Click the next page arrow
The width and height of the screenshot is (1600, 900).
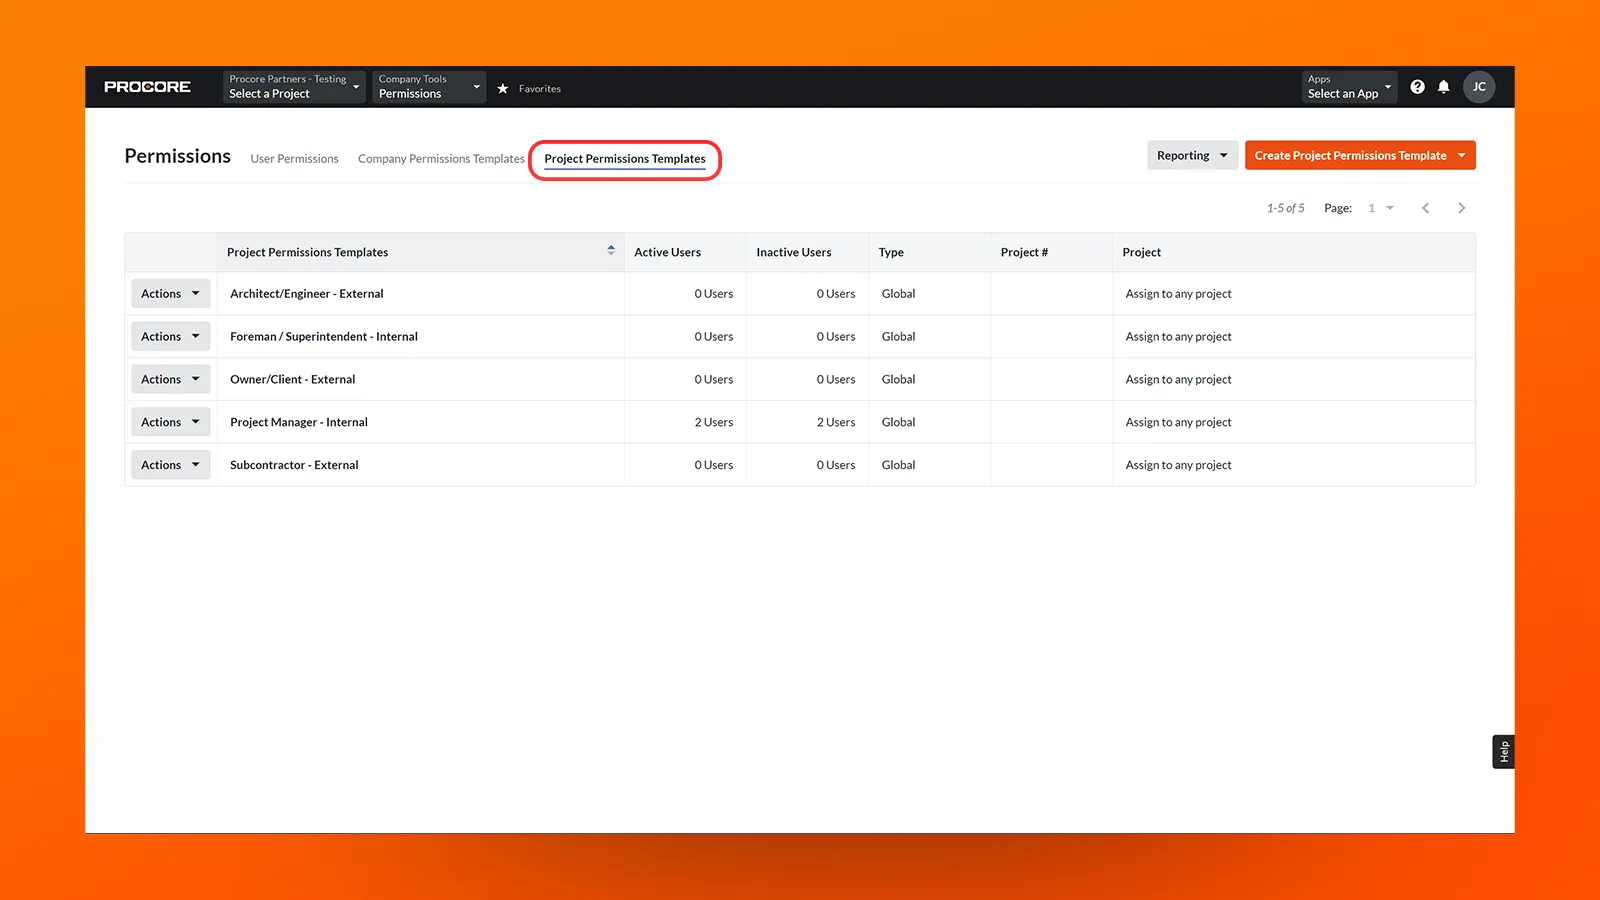tap(1461, 207)
